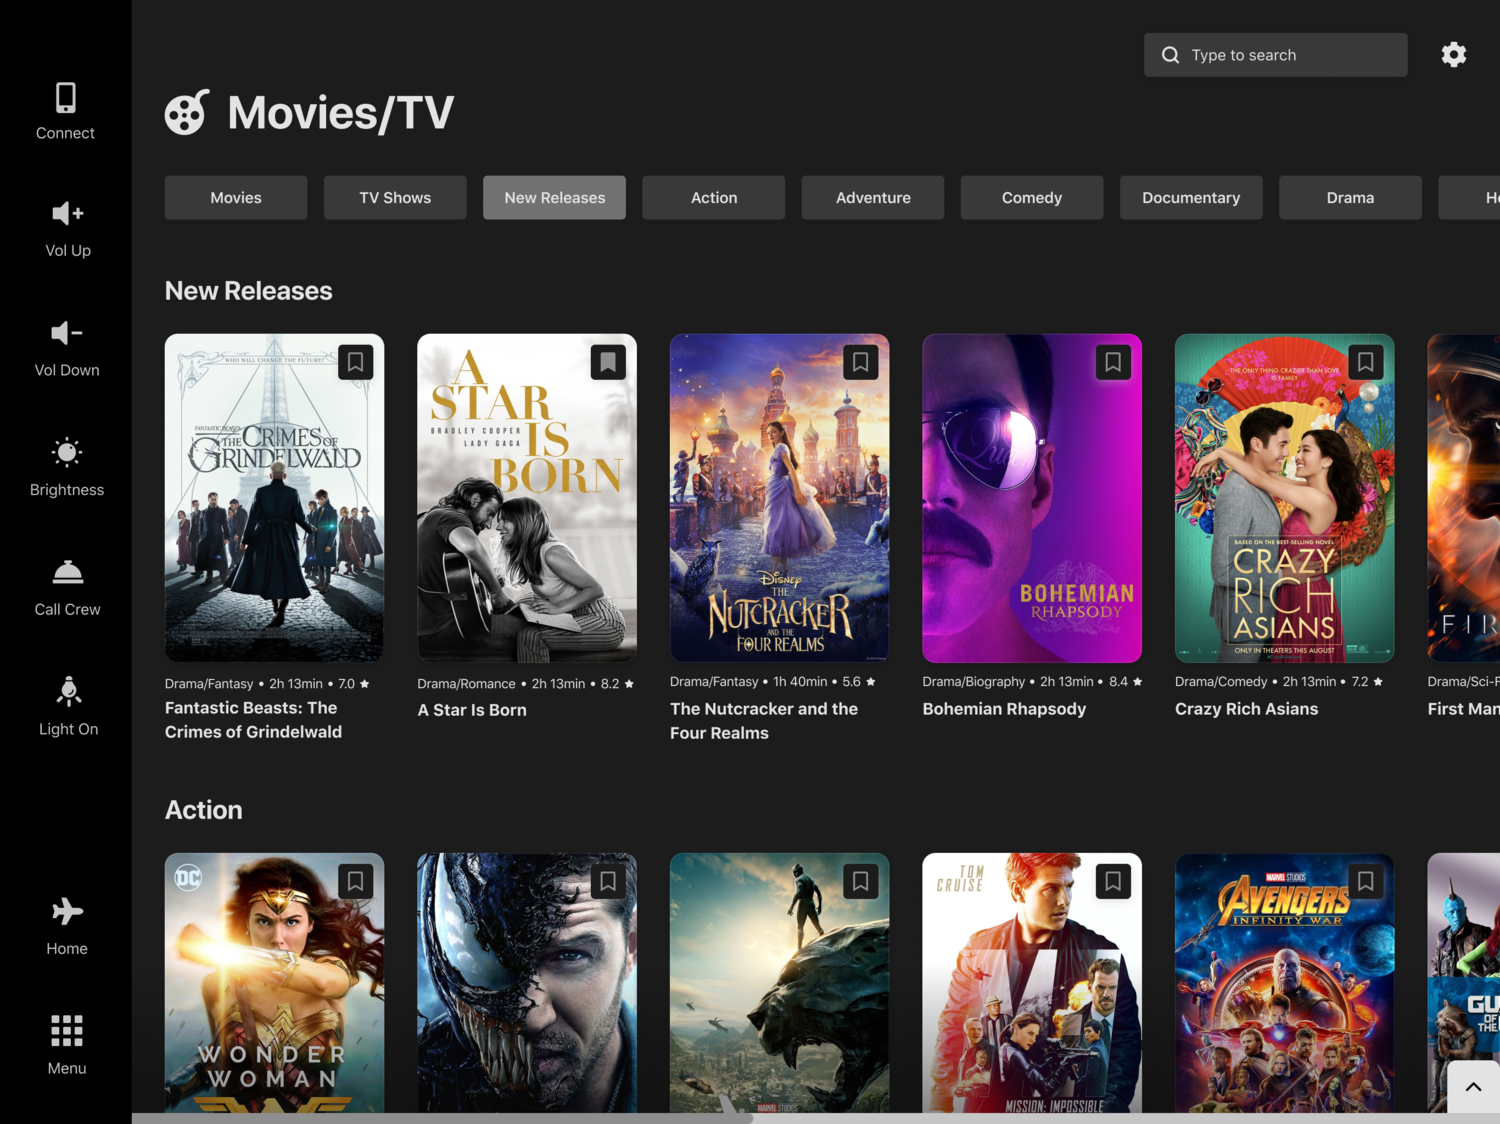Click the Movies/TV film reel icon
Image resolution: width=1500 pixels, height=1124 pixels.
187,112
